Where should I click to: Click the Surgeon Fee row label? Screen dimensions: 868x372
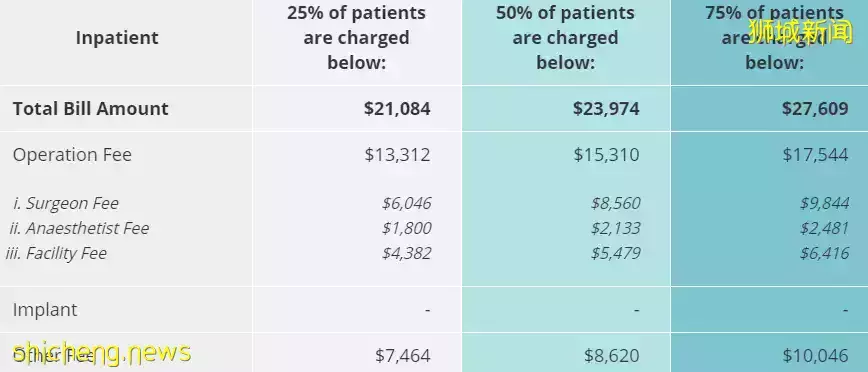(66, 203)
